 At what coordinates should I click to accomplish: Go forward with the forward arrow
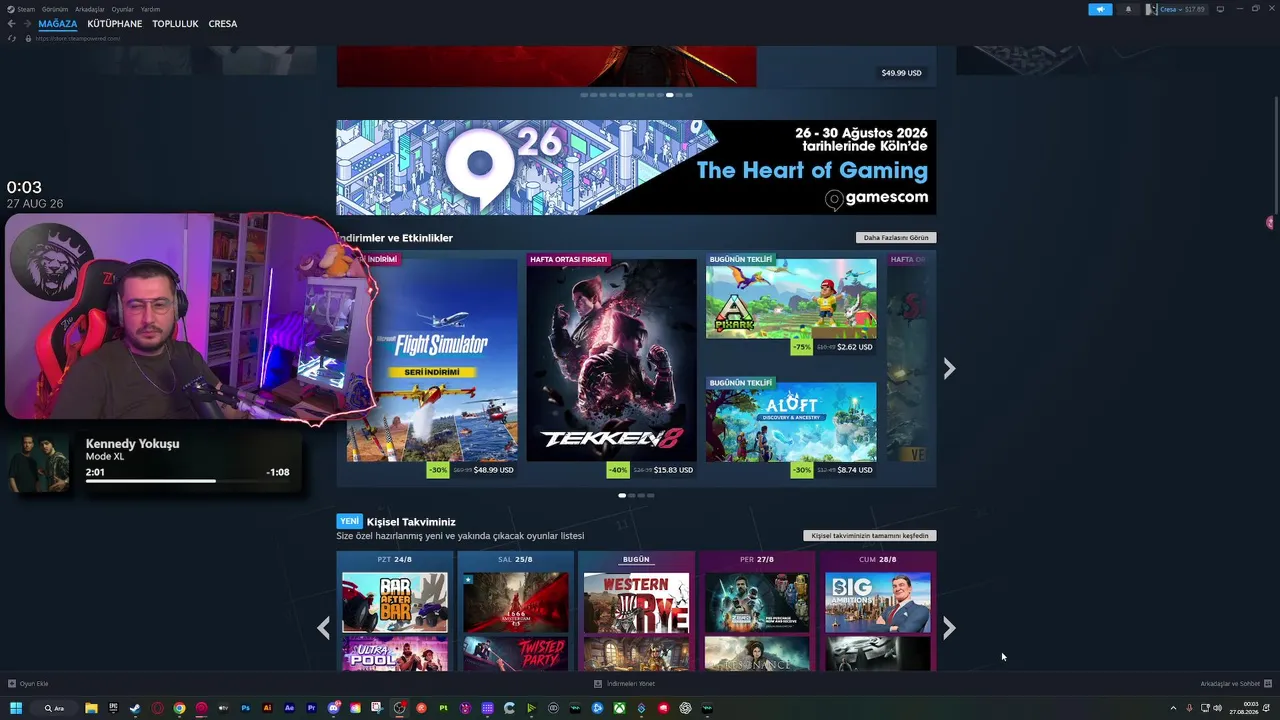(27, 24)
